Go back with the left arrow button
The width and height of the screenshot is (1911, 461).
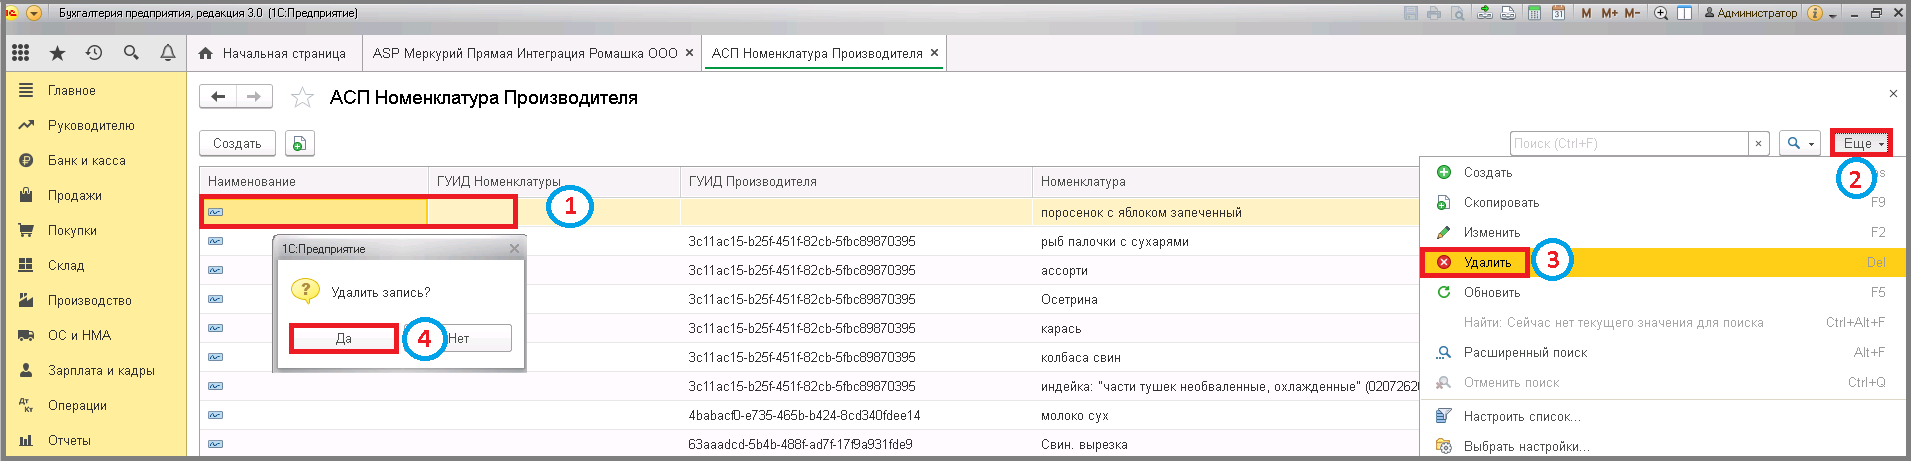218,97
